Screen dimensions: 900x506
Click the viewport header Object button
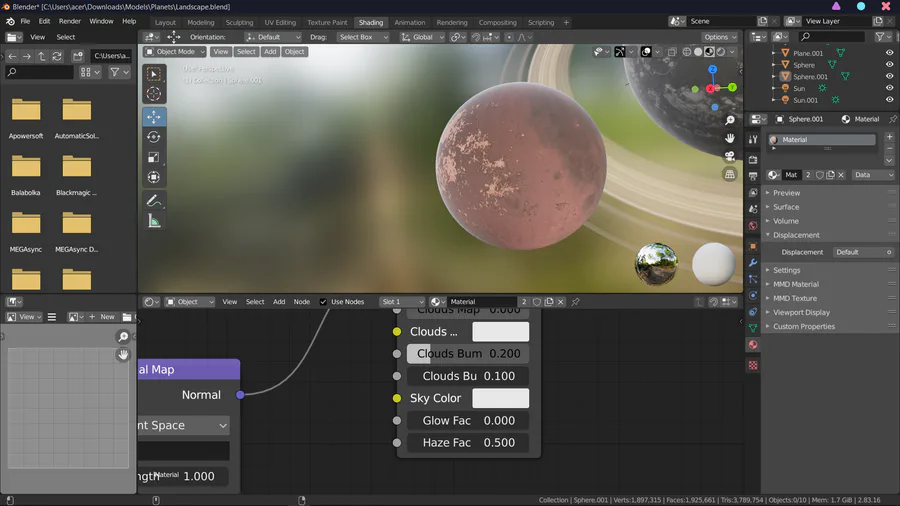[294, 52]
